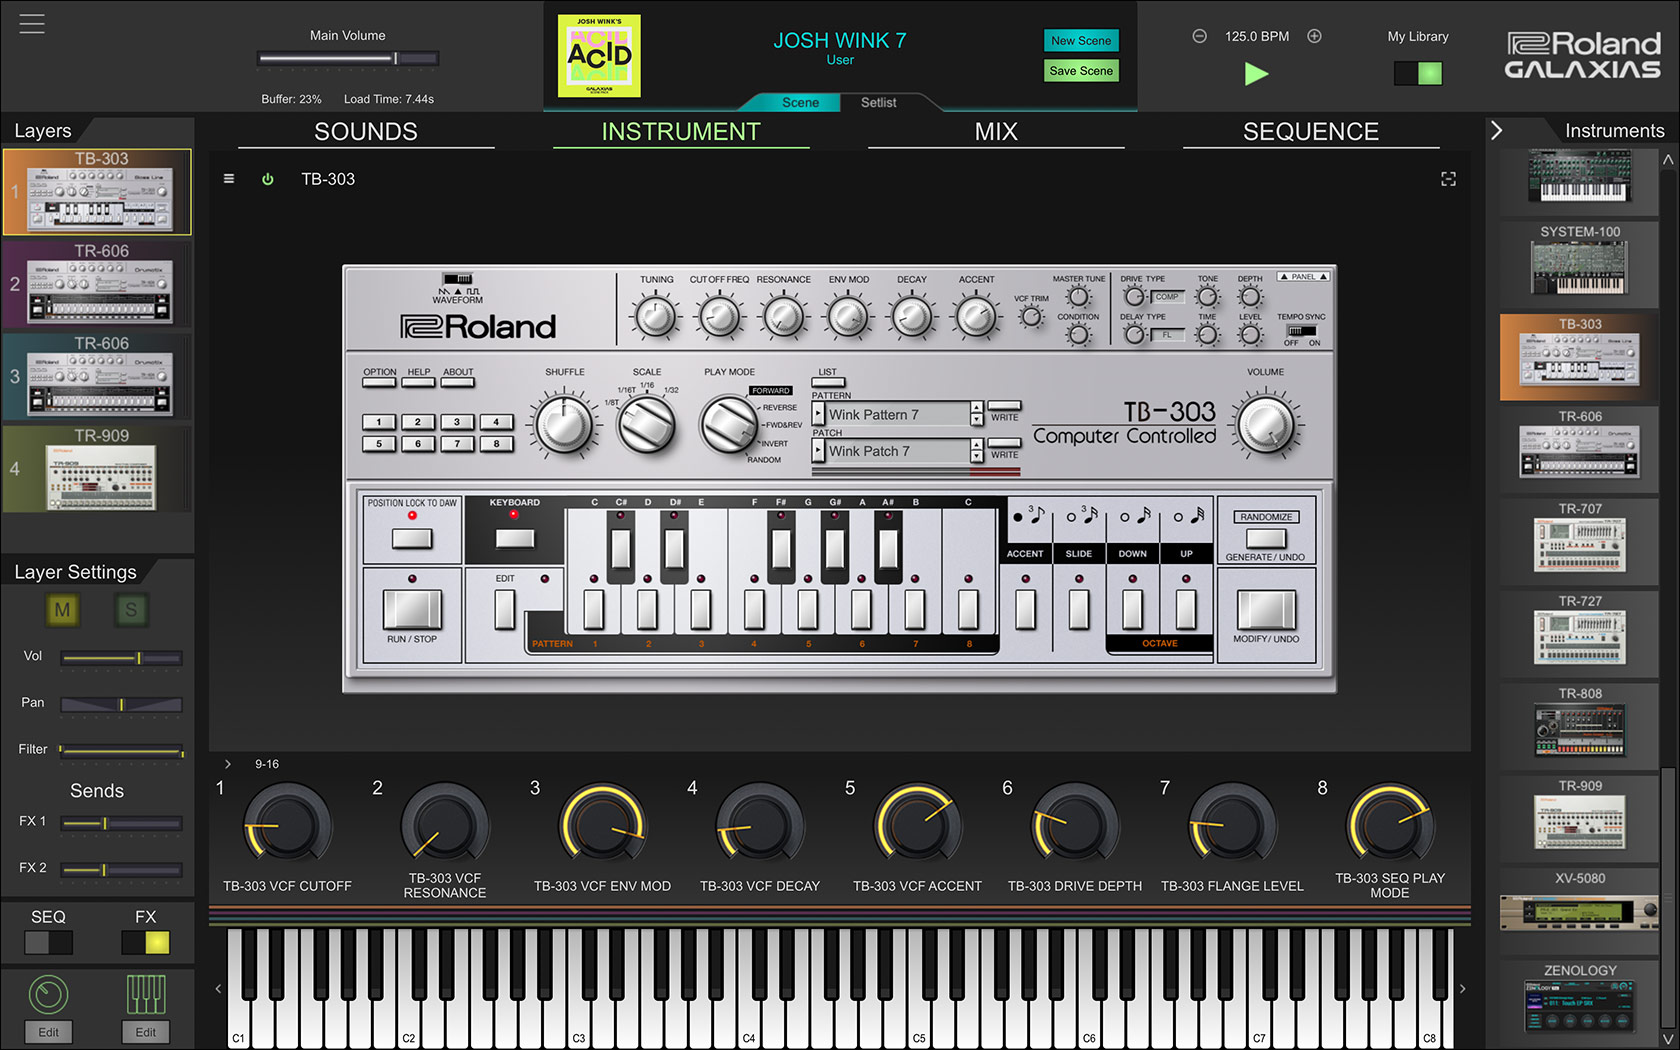Start playback with the green play button

point(1256,73)
